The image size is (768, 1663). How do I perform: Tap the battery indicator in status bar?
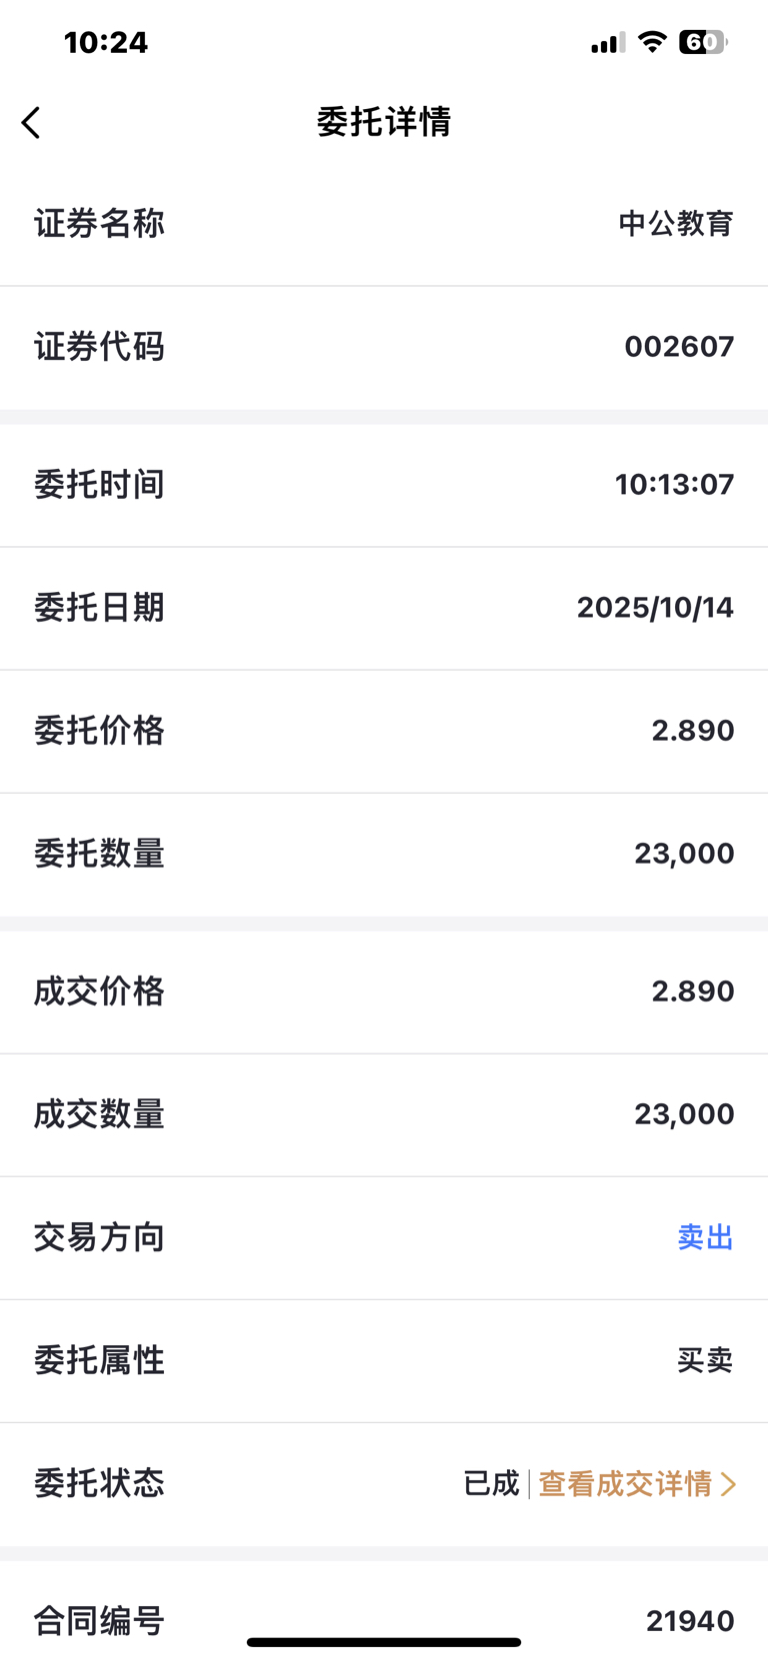(703, 42)
